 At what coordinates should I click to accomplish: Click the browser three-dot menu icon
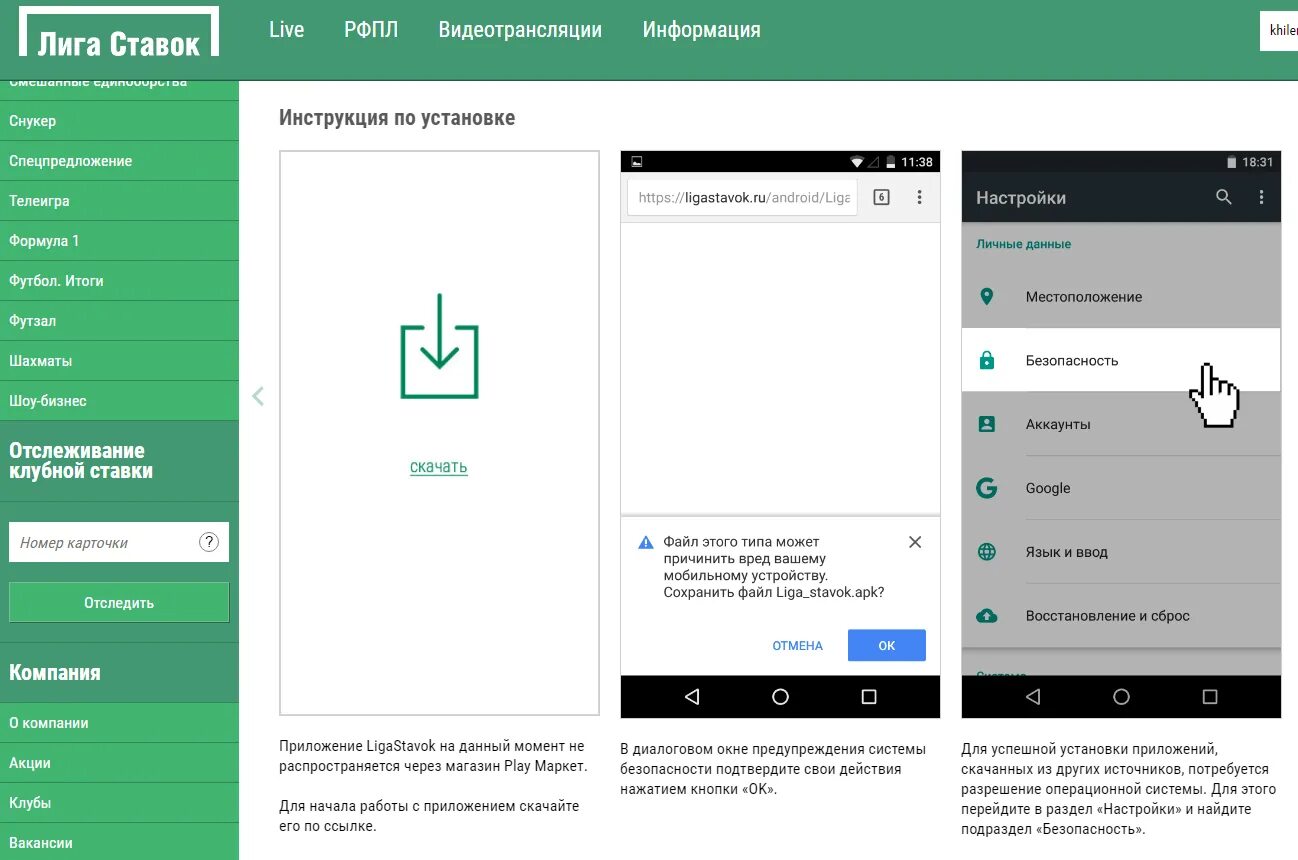(919, 197)
